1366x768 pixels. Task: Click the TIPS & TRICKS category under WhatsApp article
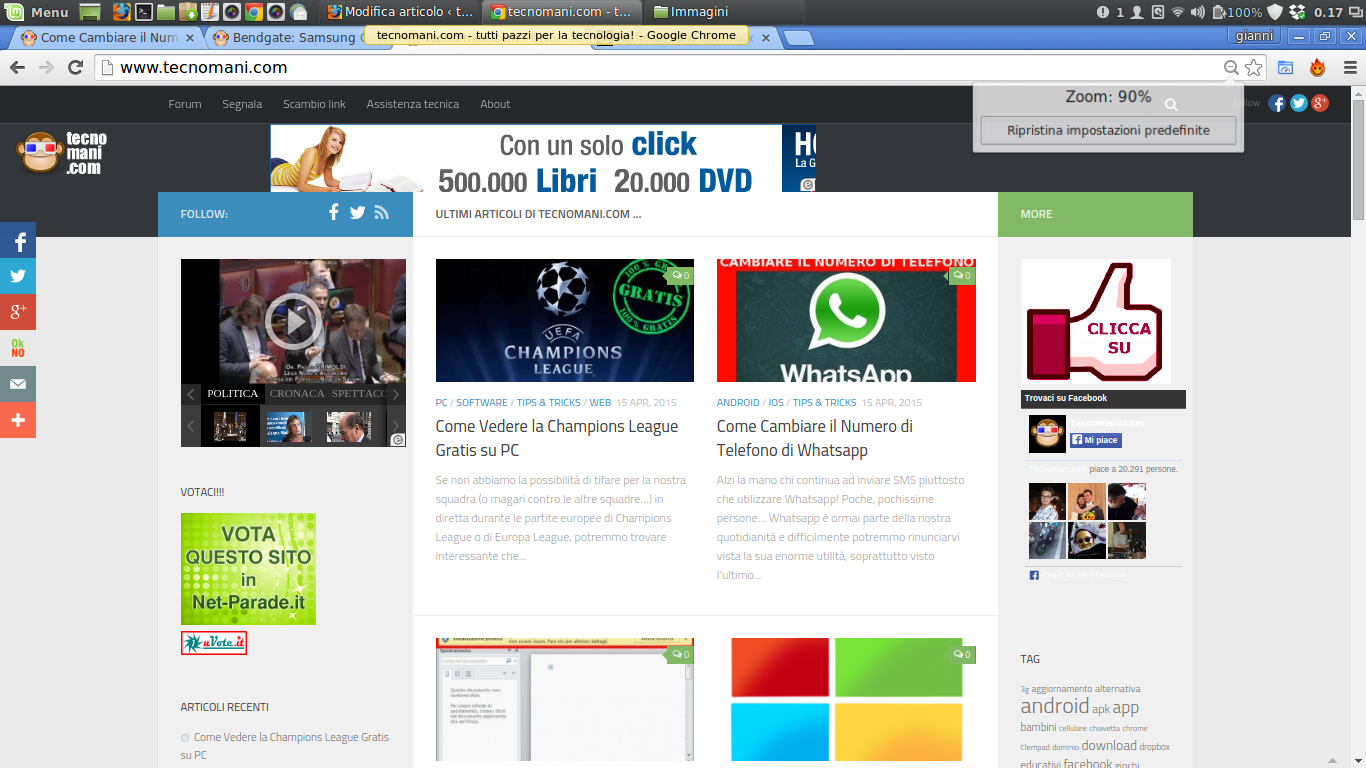pos(825,403)
